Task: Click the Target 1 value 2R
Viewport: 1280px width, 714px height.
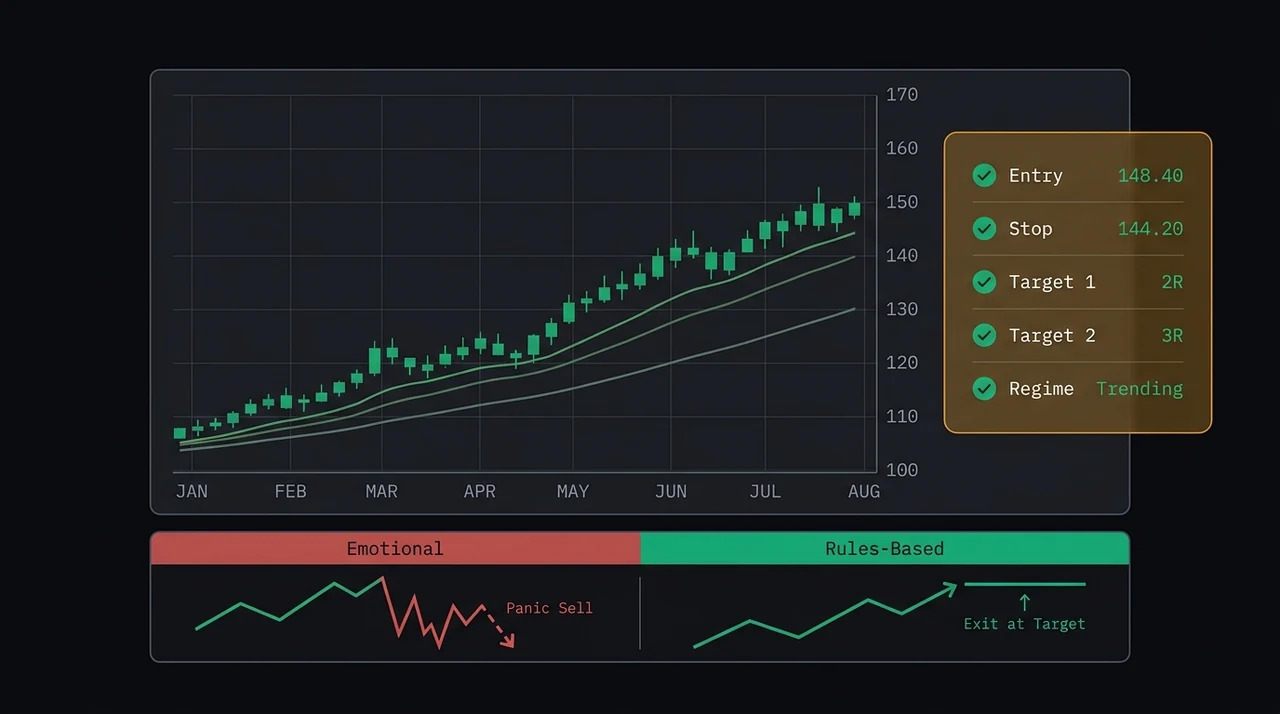Action: [1172, 282]
